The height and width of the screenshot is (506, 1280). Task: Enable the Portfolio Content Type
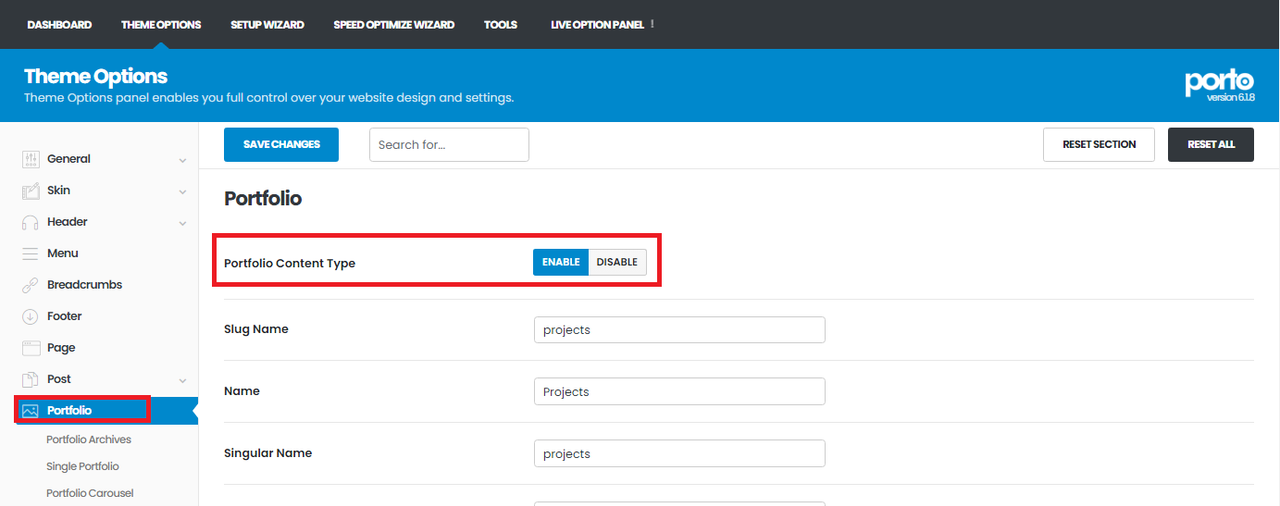click(561, 262)
